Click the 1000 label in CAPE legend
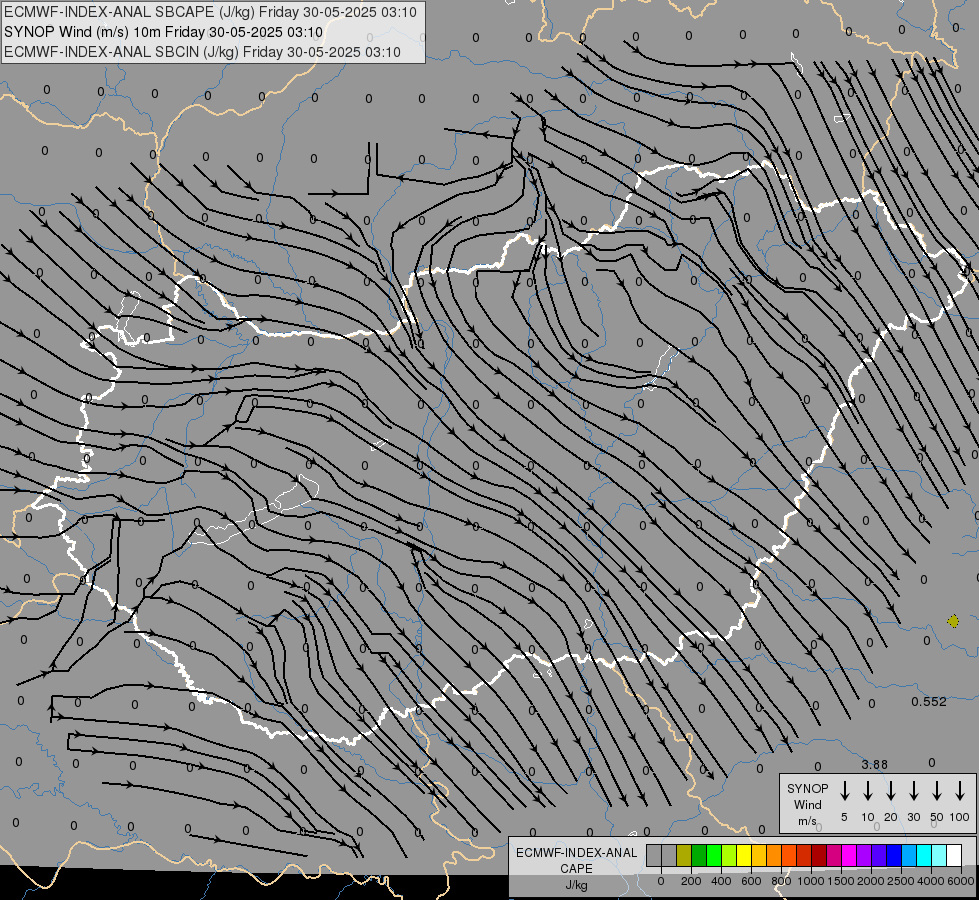The image size is (979, 900). click(x=811, y=881)
